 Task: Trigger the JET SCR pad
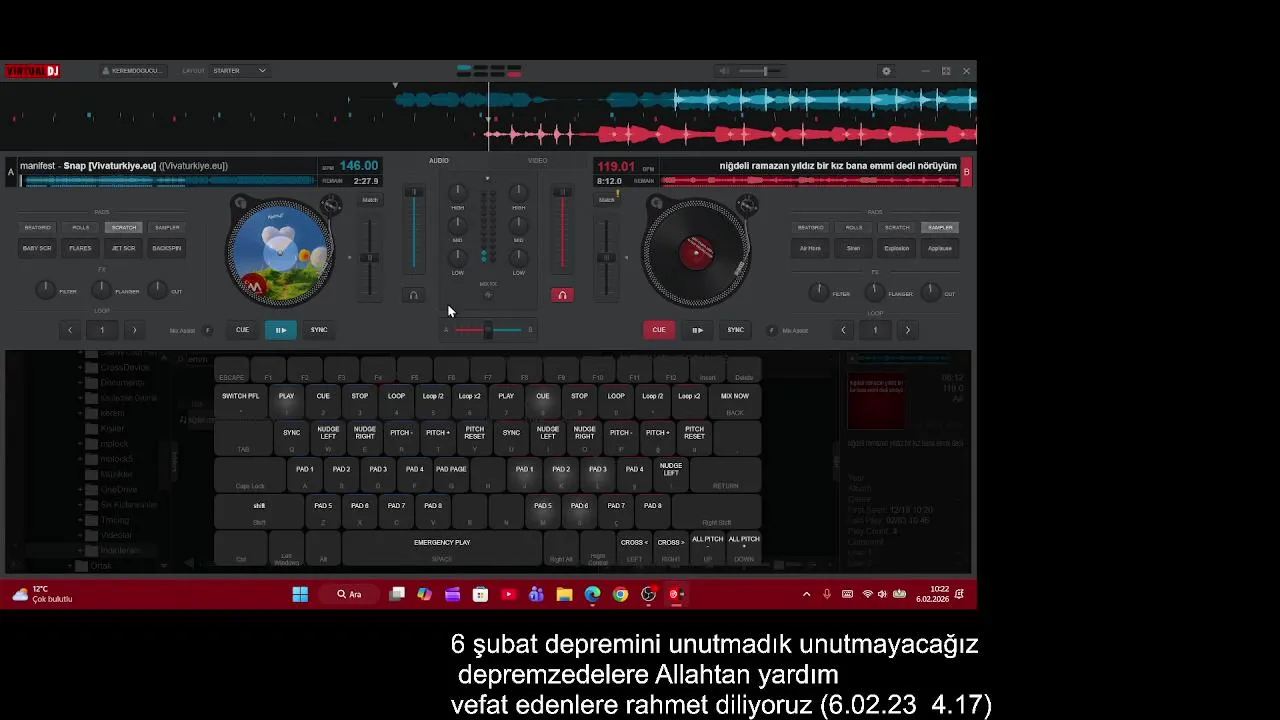[x=124, y=248]
